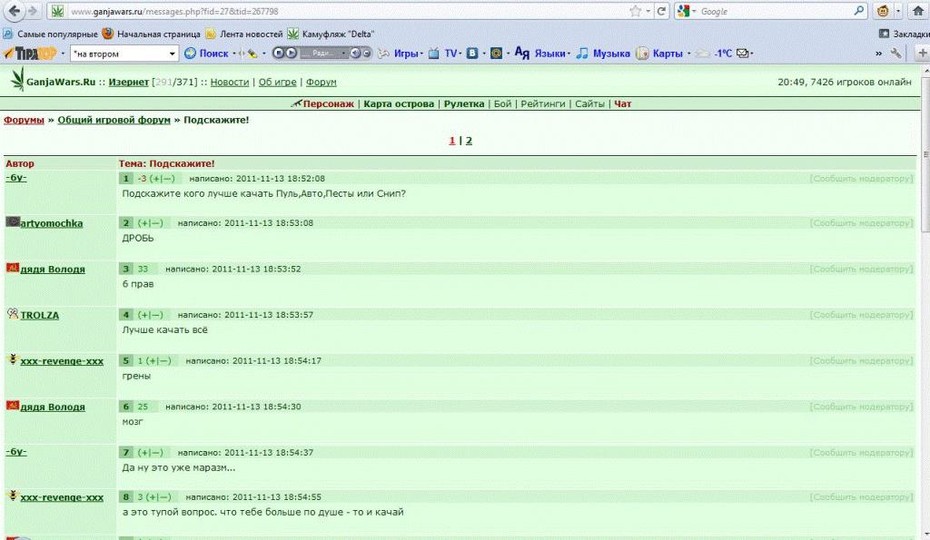930x540 pixels.
Task: Open author TROLZA's profile
Action: 40,315
